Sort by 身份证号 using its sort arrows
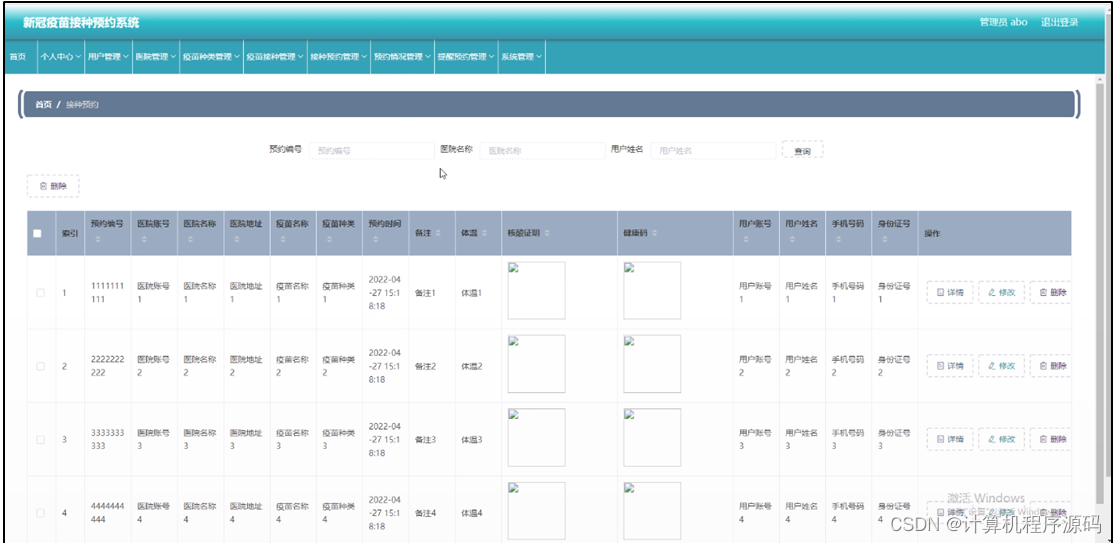The image size is (1116, 543). [885, 240]
